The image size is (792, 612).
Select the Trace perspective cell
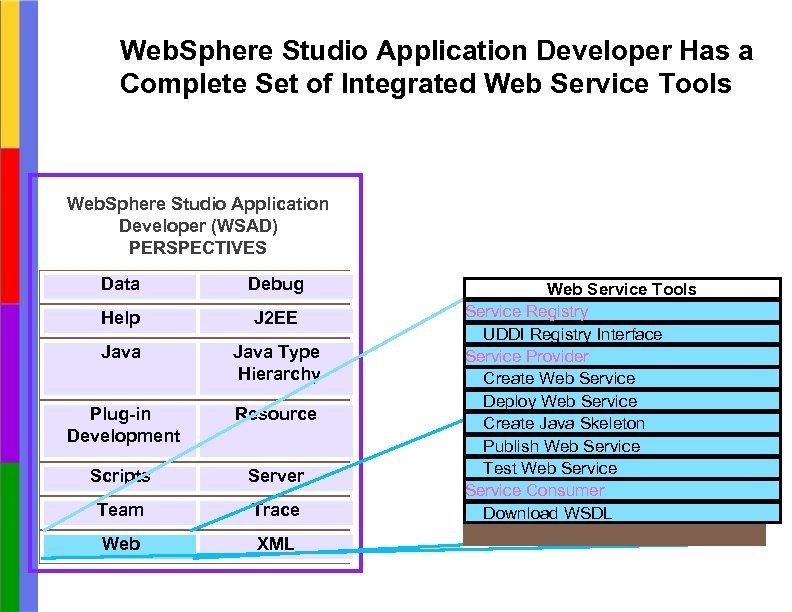click(x=276, y=512)
